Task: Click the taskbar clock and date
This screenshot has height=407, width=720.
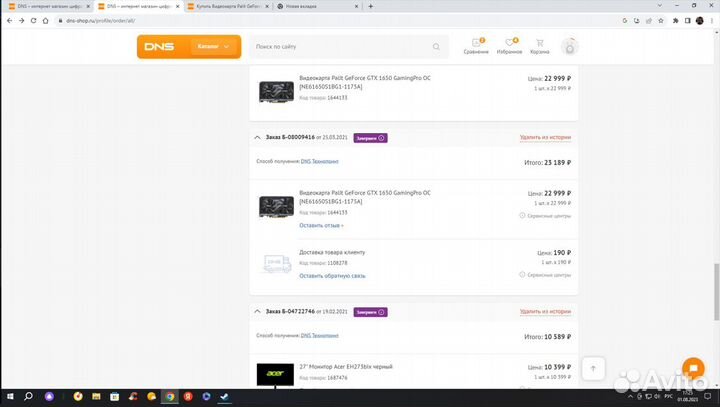Action: click(687, 396)
